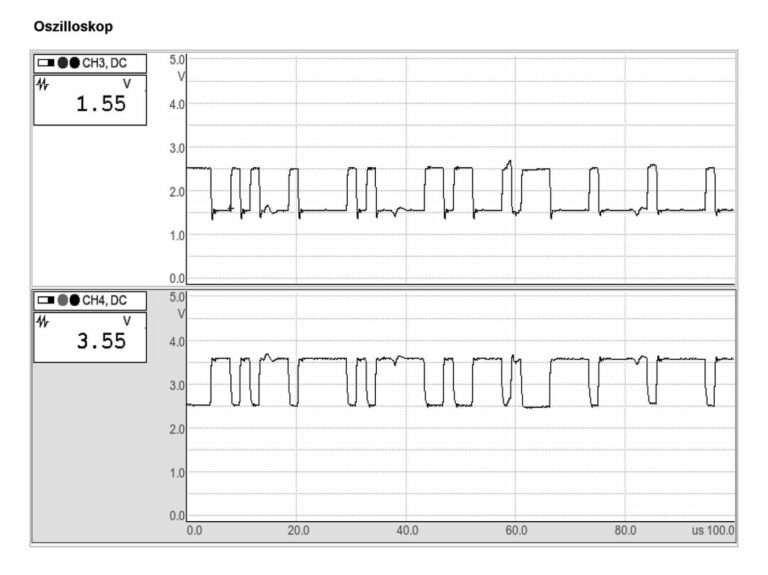Click the CH4 voltage reading 3.55

101,341
